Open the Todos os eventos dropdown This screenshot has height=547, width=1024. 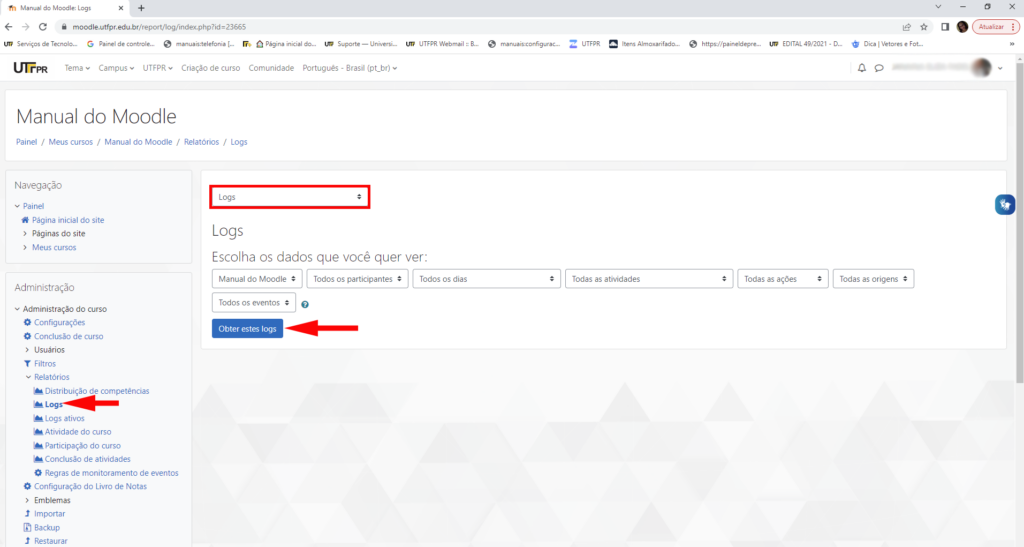point(253,303)
